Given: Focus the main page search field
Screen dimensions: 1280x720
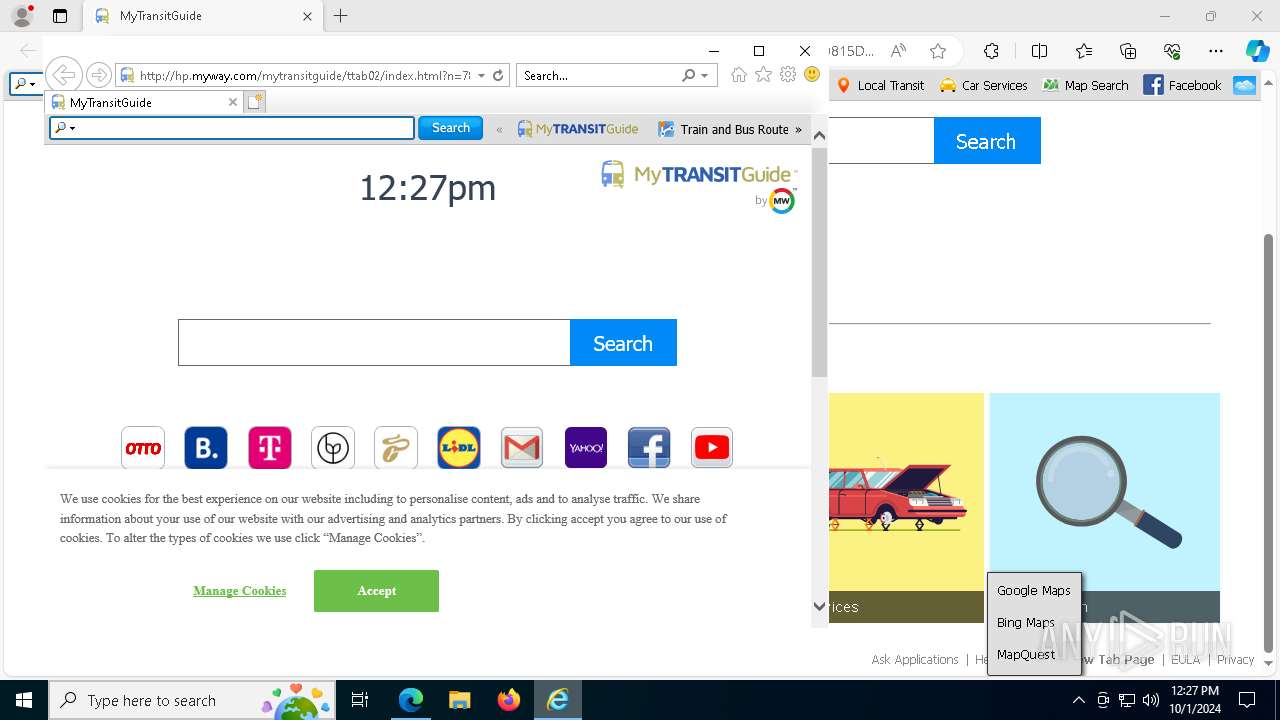Looking at the screenshot, I should (x=374, y=343).
